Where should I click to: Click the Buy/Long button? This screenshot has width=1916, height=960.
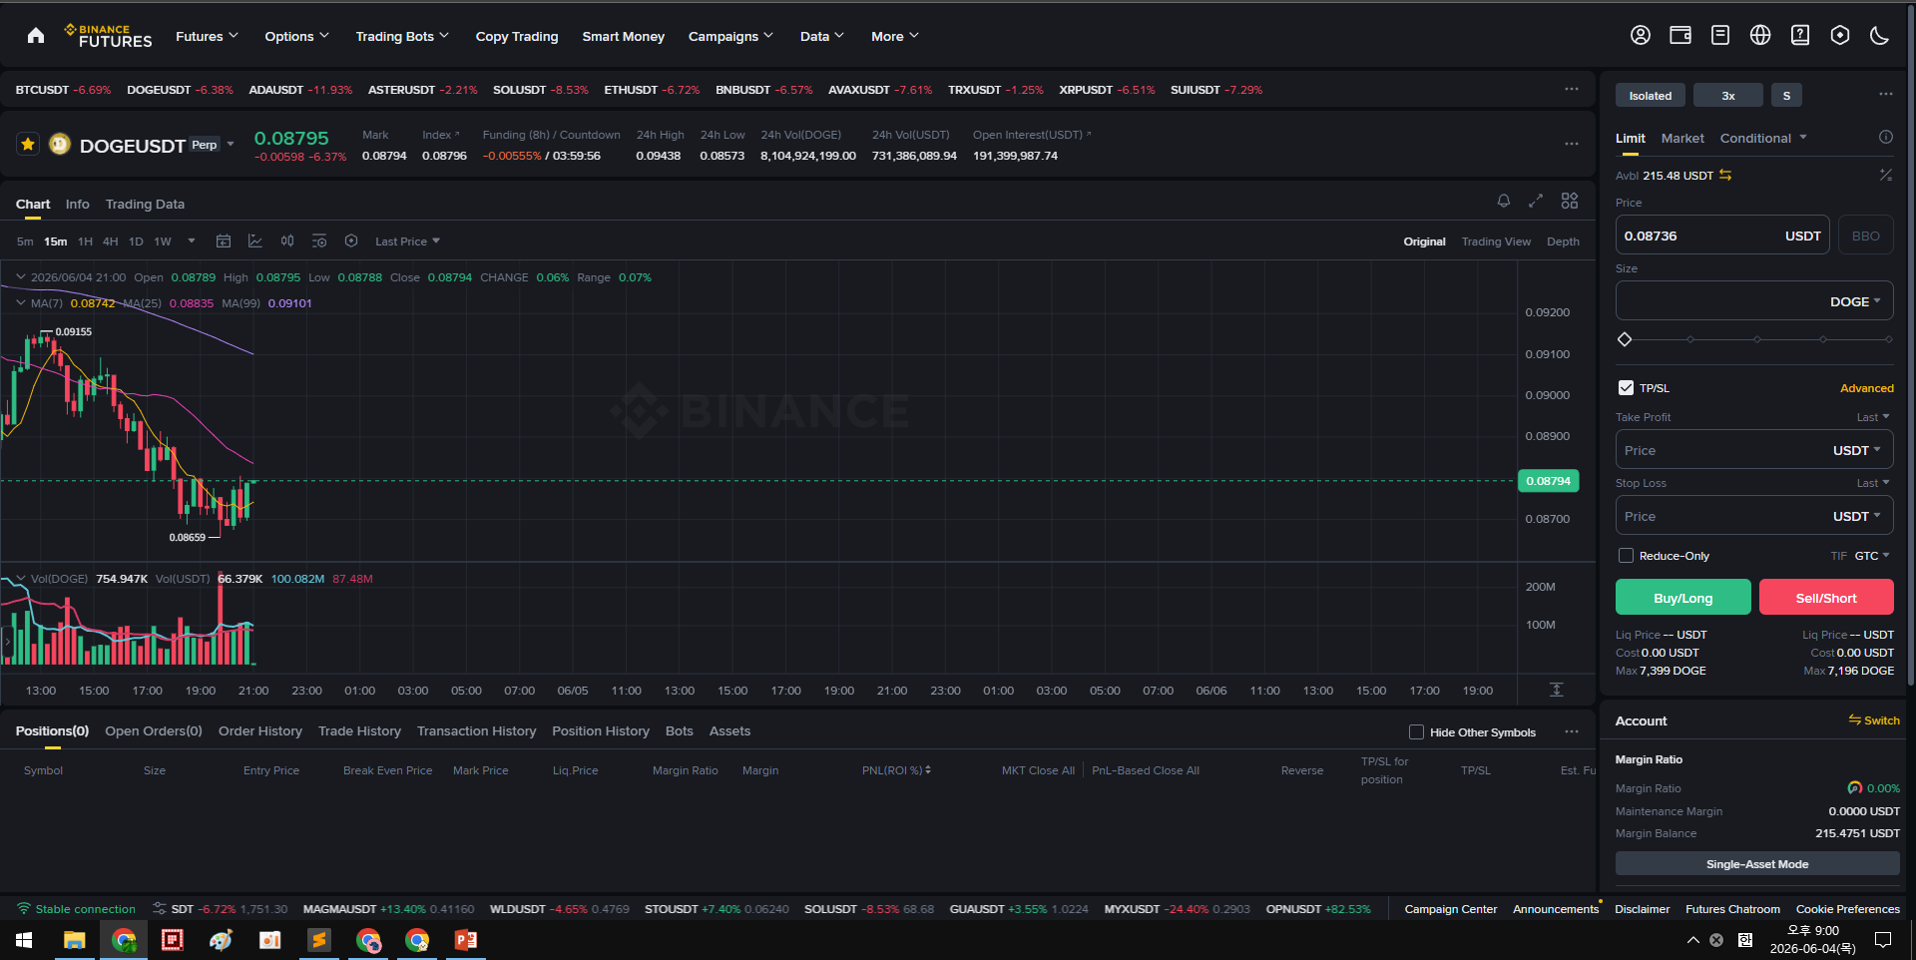click(1683, 598)
